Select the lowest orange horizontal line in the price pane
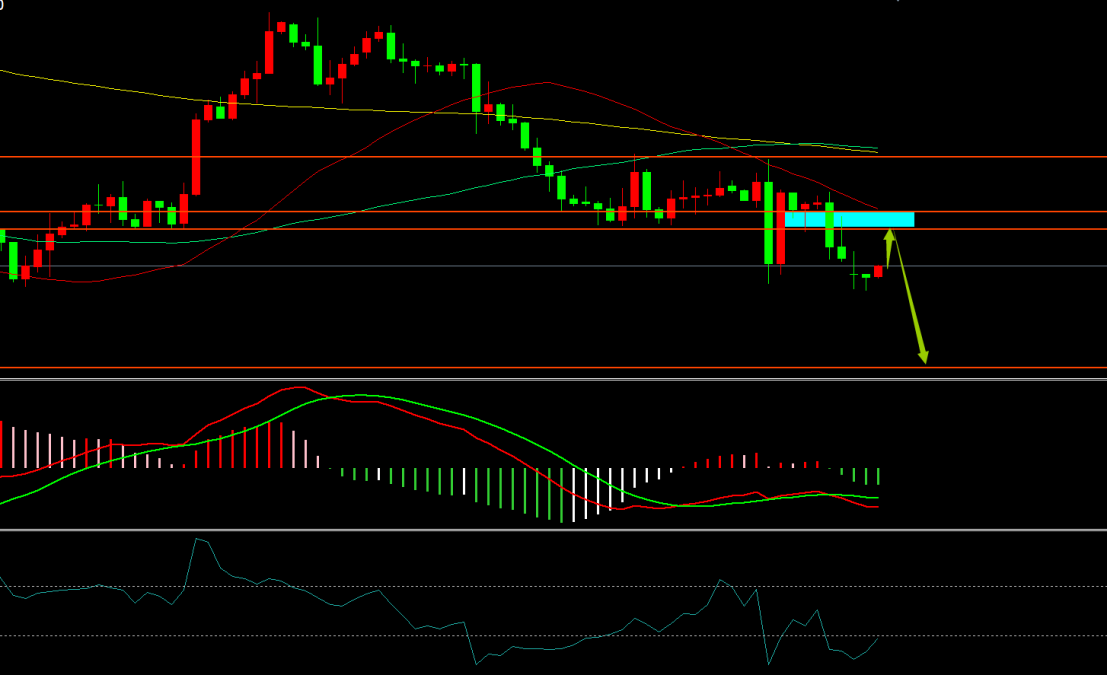The width and height of the screenshot is (1107, 676). (554, 368)
